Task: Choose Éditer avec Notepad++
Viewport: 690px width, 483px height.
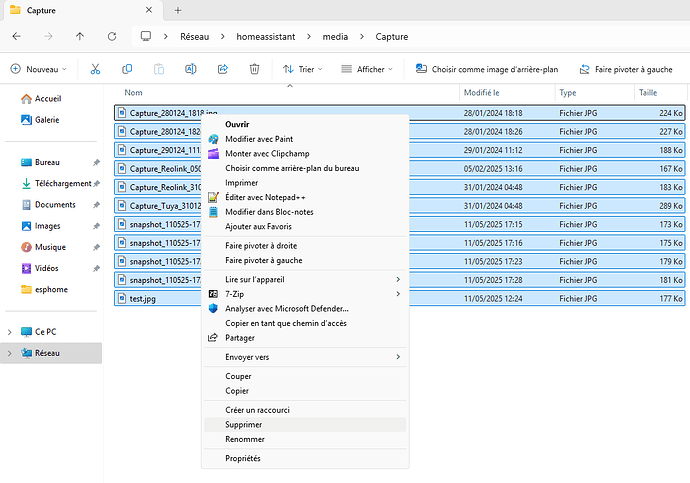Action: [305, 197]
